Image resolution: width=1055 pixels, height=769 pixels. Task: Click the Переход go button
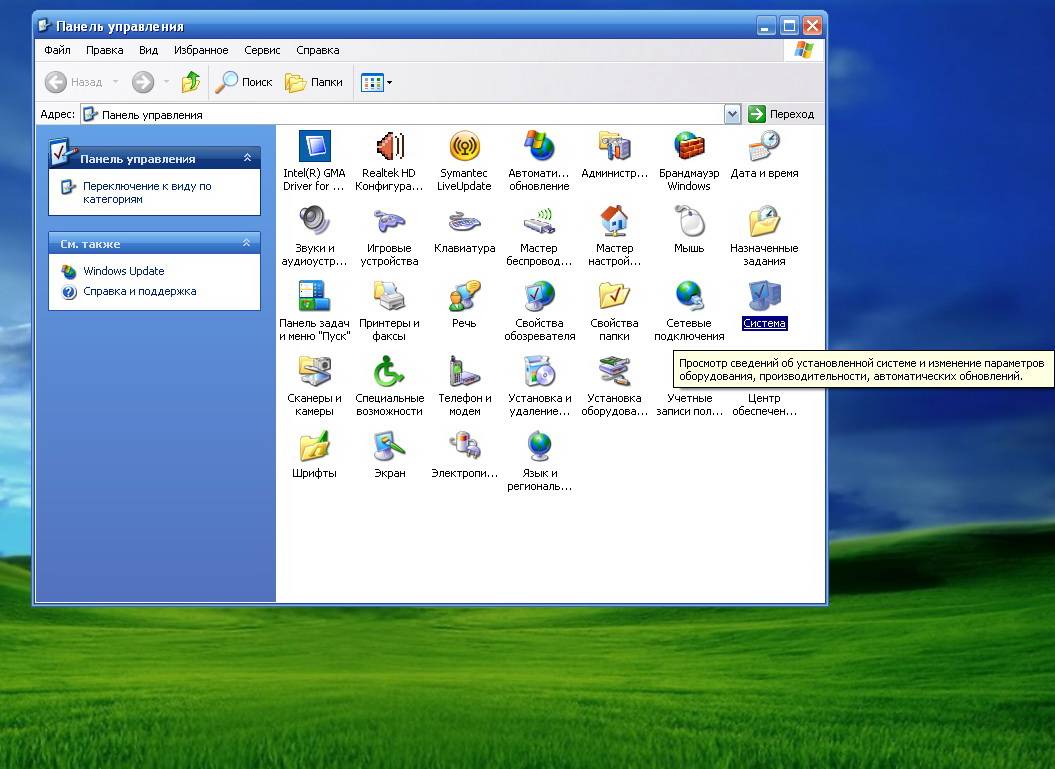coord(781,114)
